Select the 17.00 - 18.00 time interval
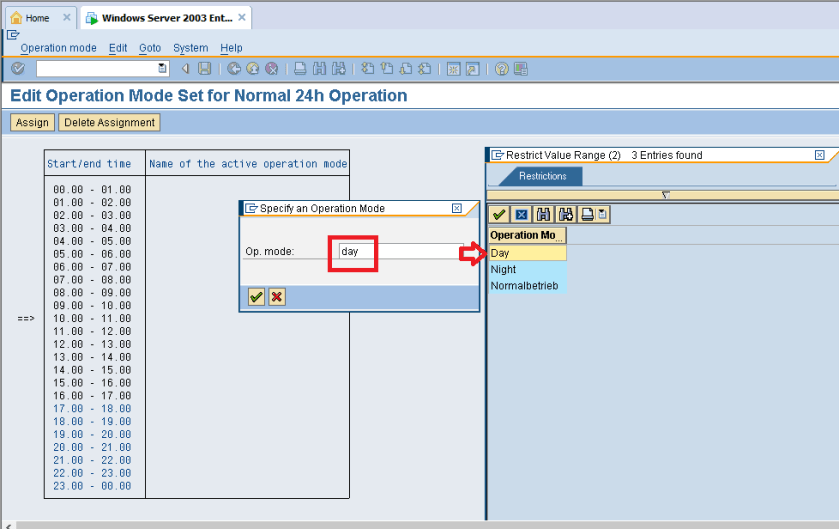 92,409
